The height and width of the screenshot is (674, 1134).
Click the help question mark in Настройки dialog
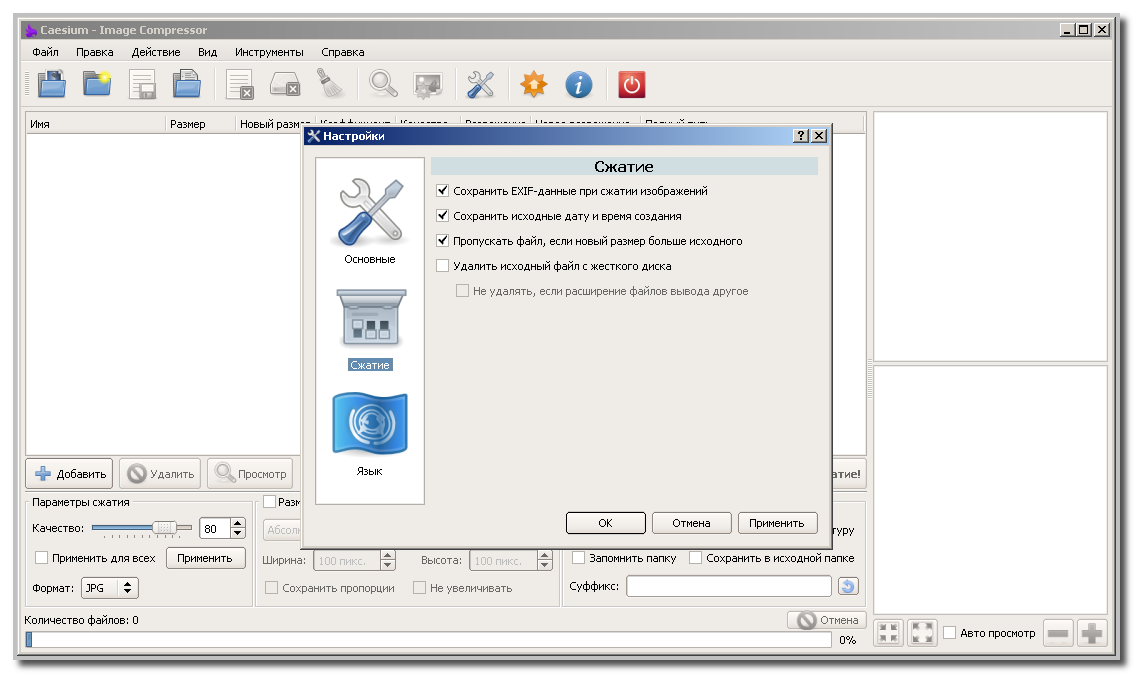(801, 136)
